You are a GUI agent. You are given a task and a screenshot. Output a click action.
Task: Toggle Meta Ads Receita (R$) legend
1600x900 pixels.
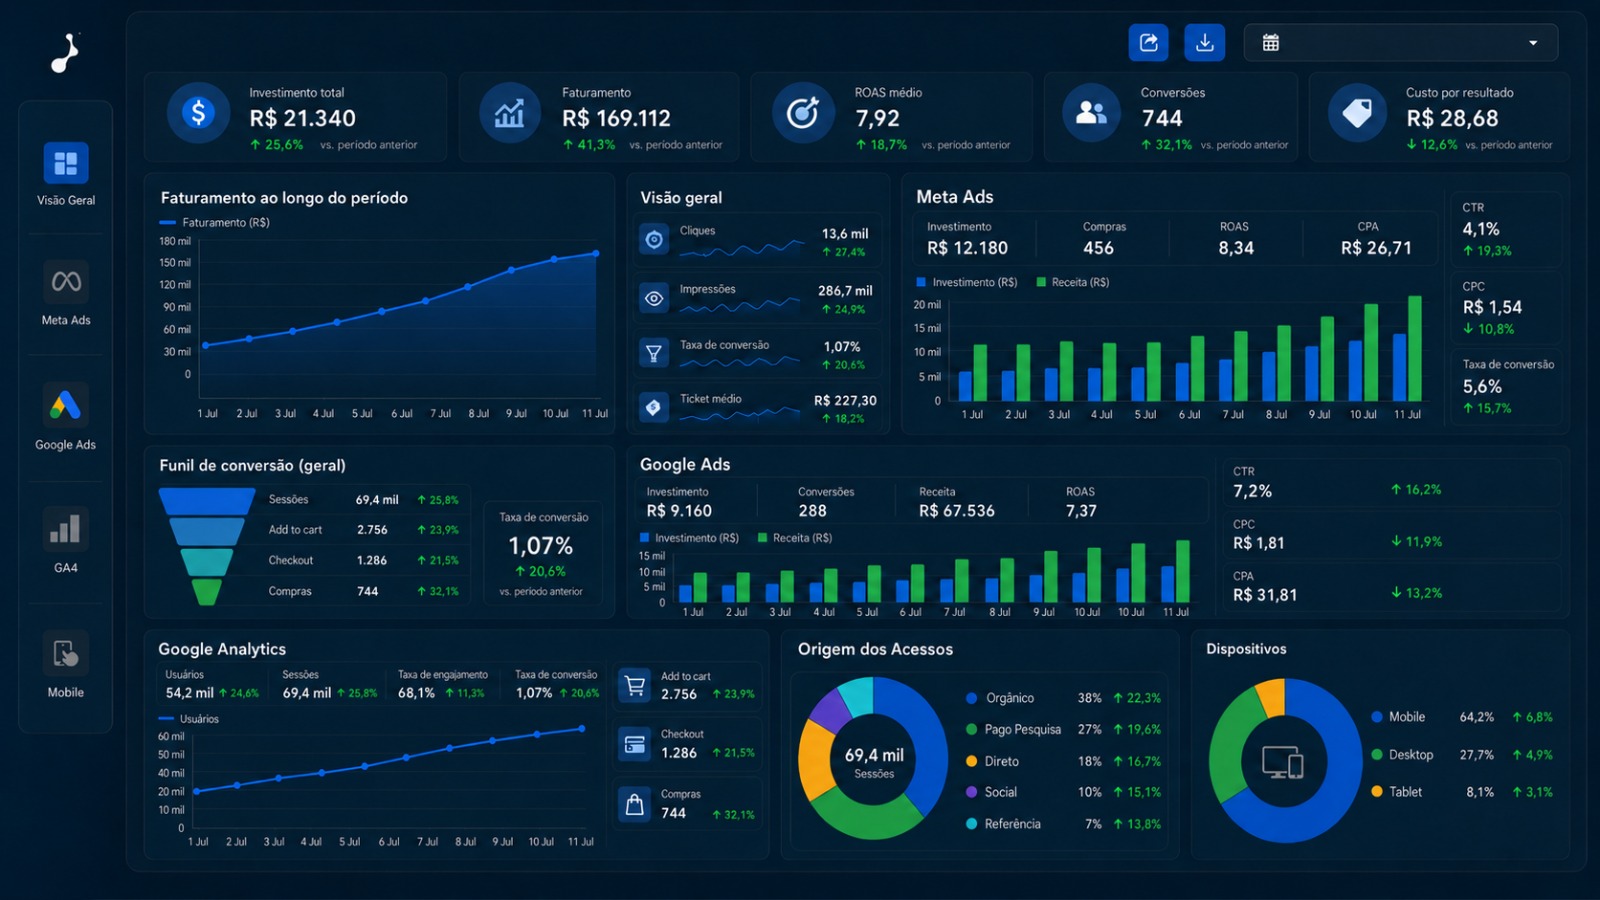coord(1073,283)
